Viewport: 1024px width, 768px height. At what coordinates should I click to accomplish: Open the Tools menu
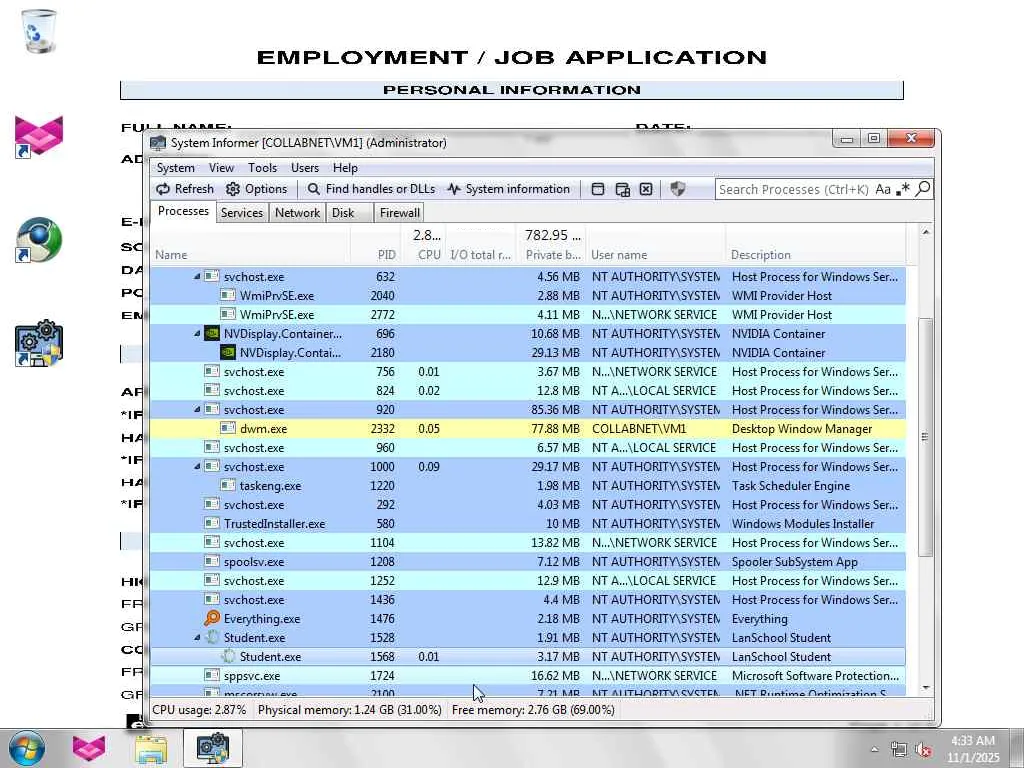point(263,168)
